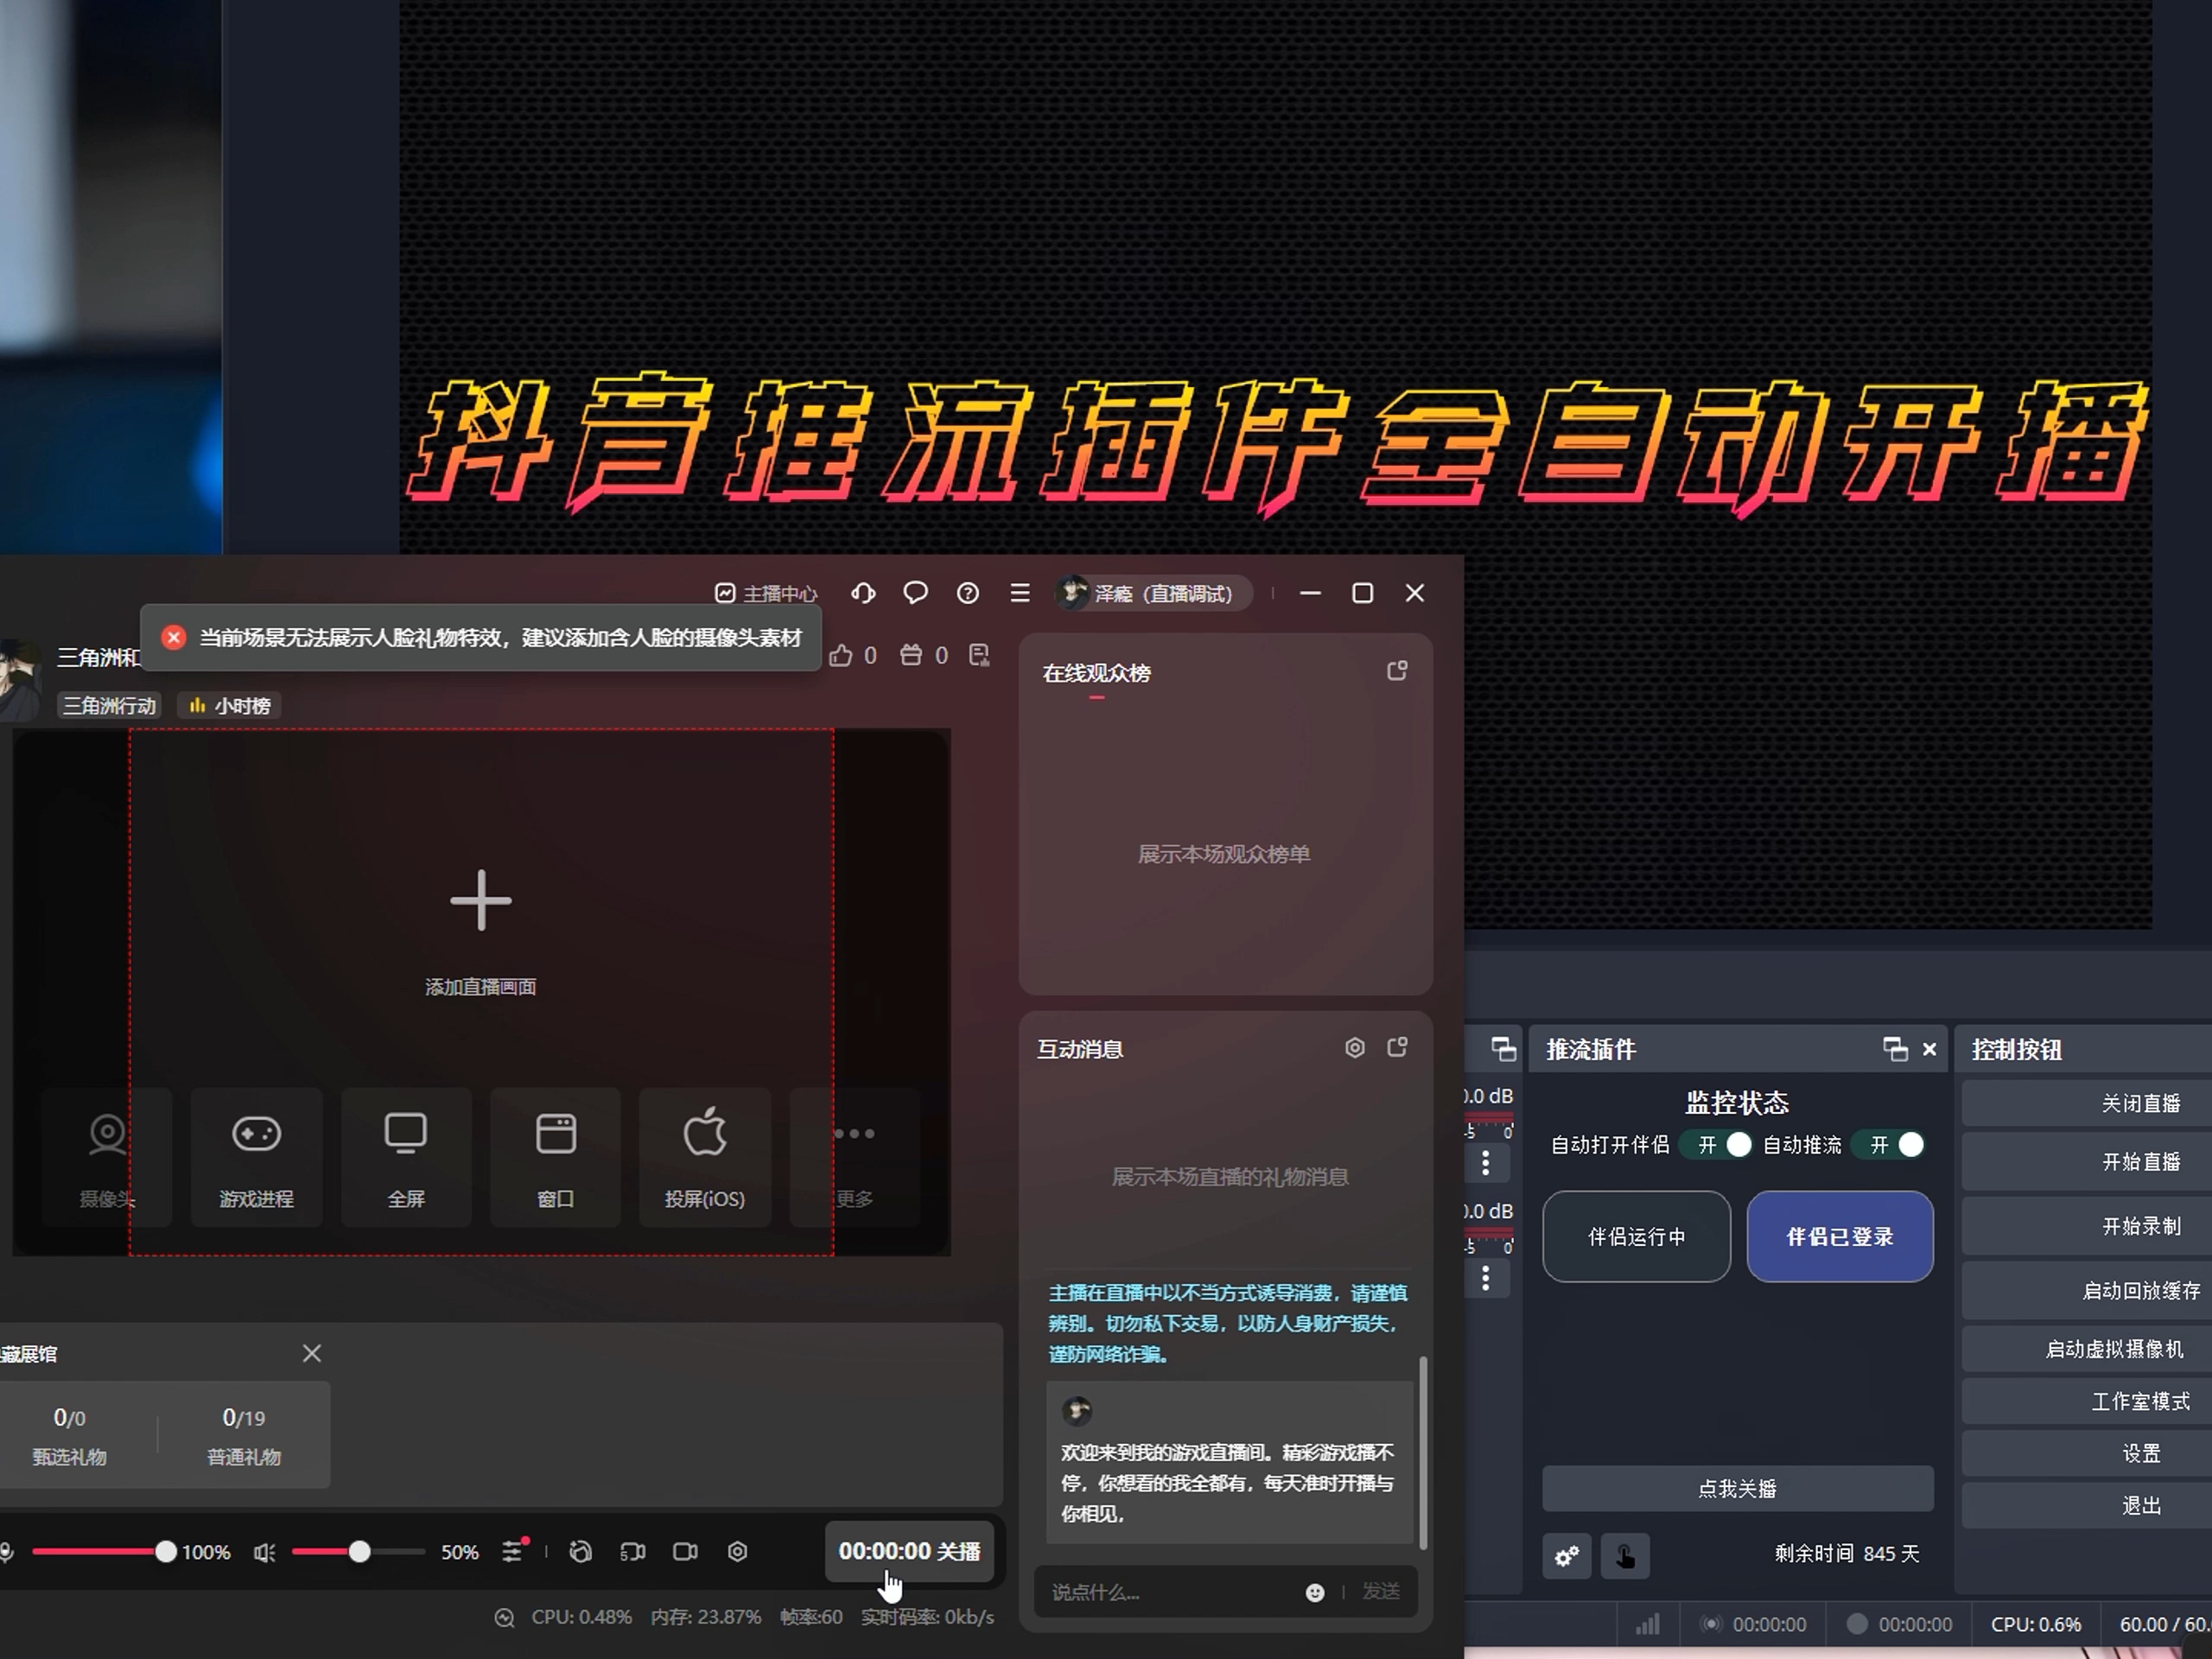The height and width of the screenshot is (1659, 2212).
Task: Click 关闭直播 in OBS controls
Action: coord(2087,1104)
